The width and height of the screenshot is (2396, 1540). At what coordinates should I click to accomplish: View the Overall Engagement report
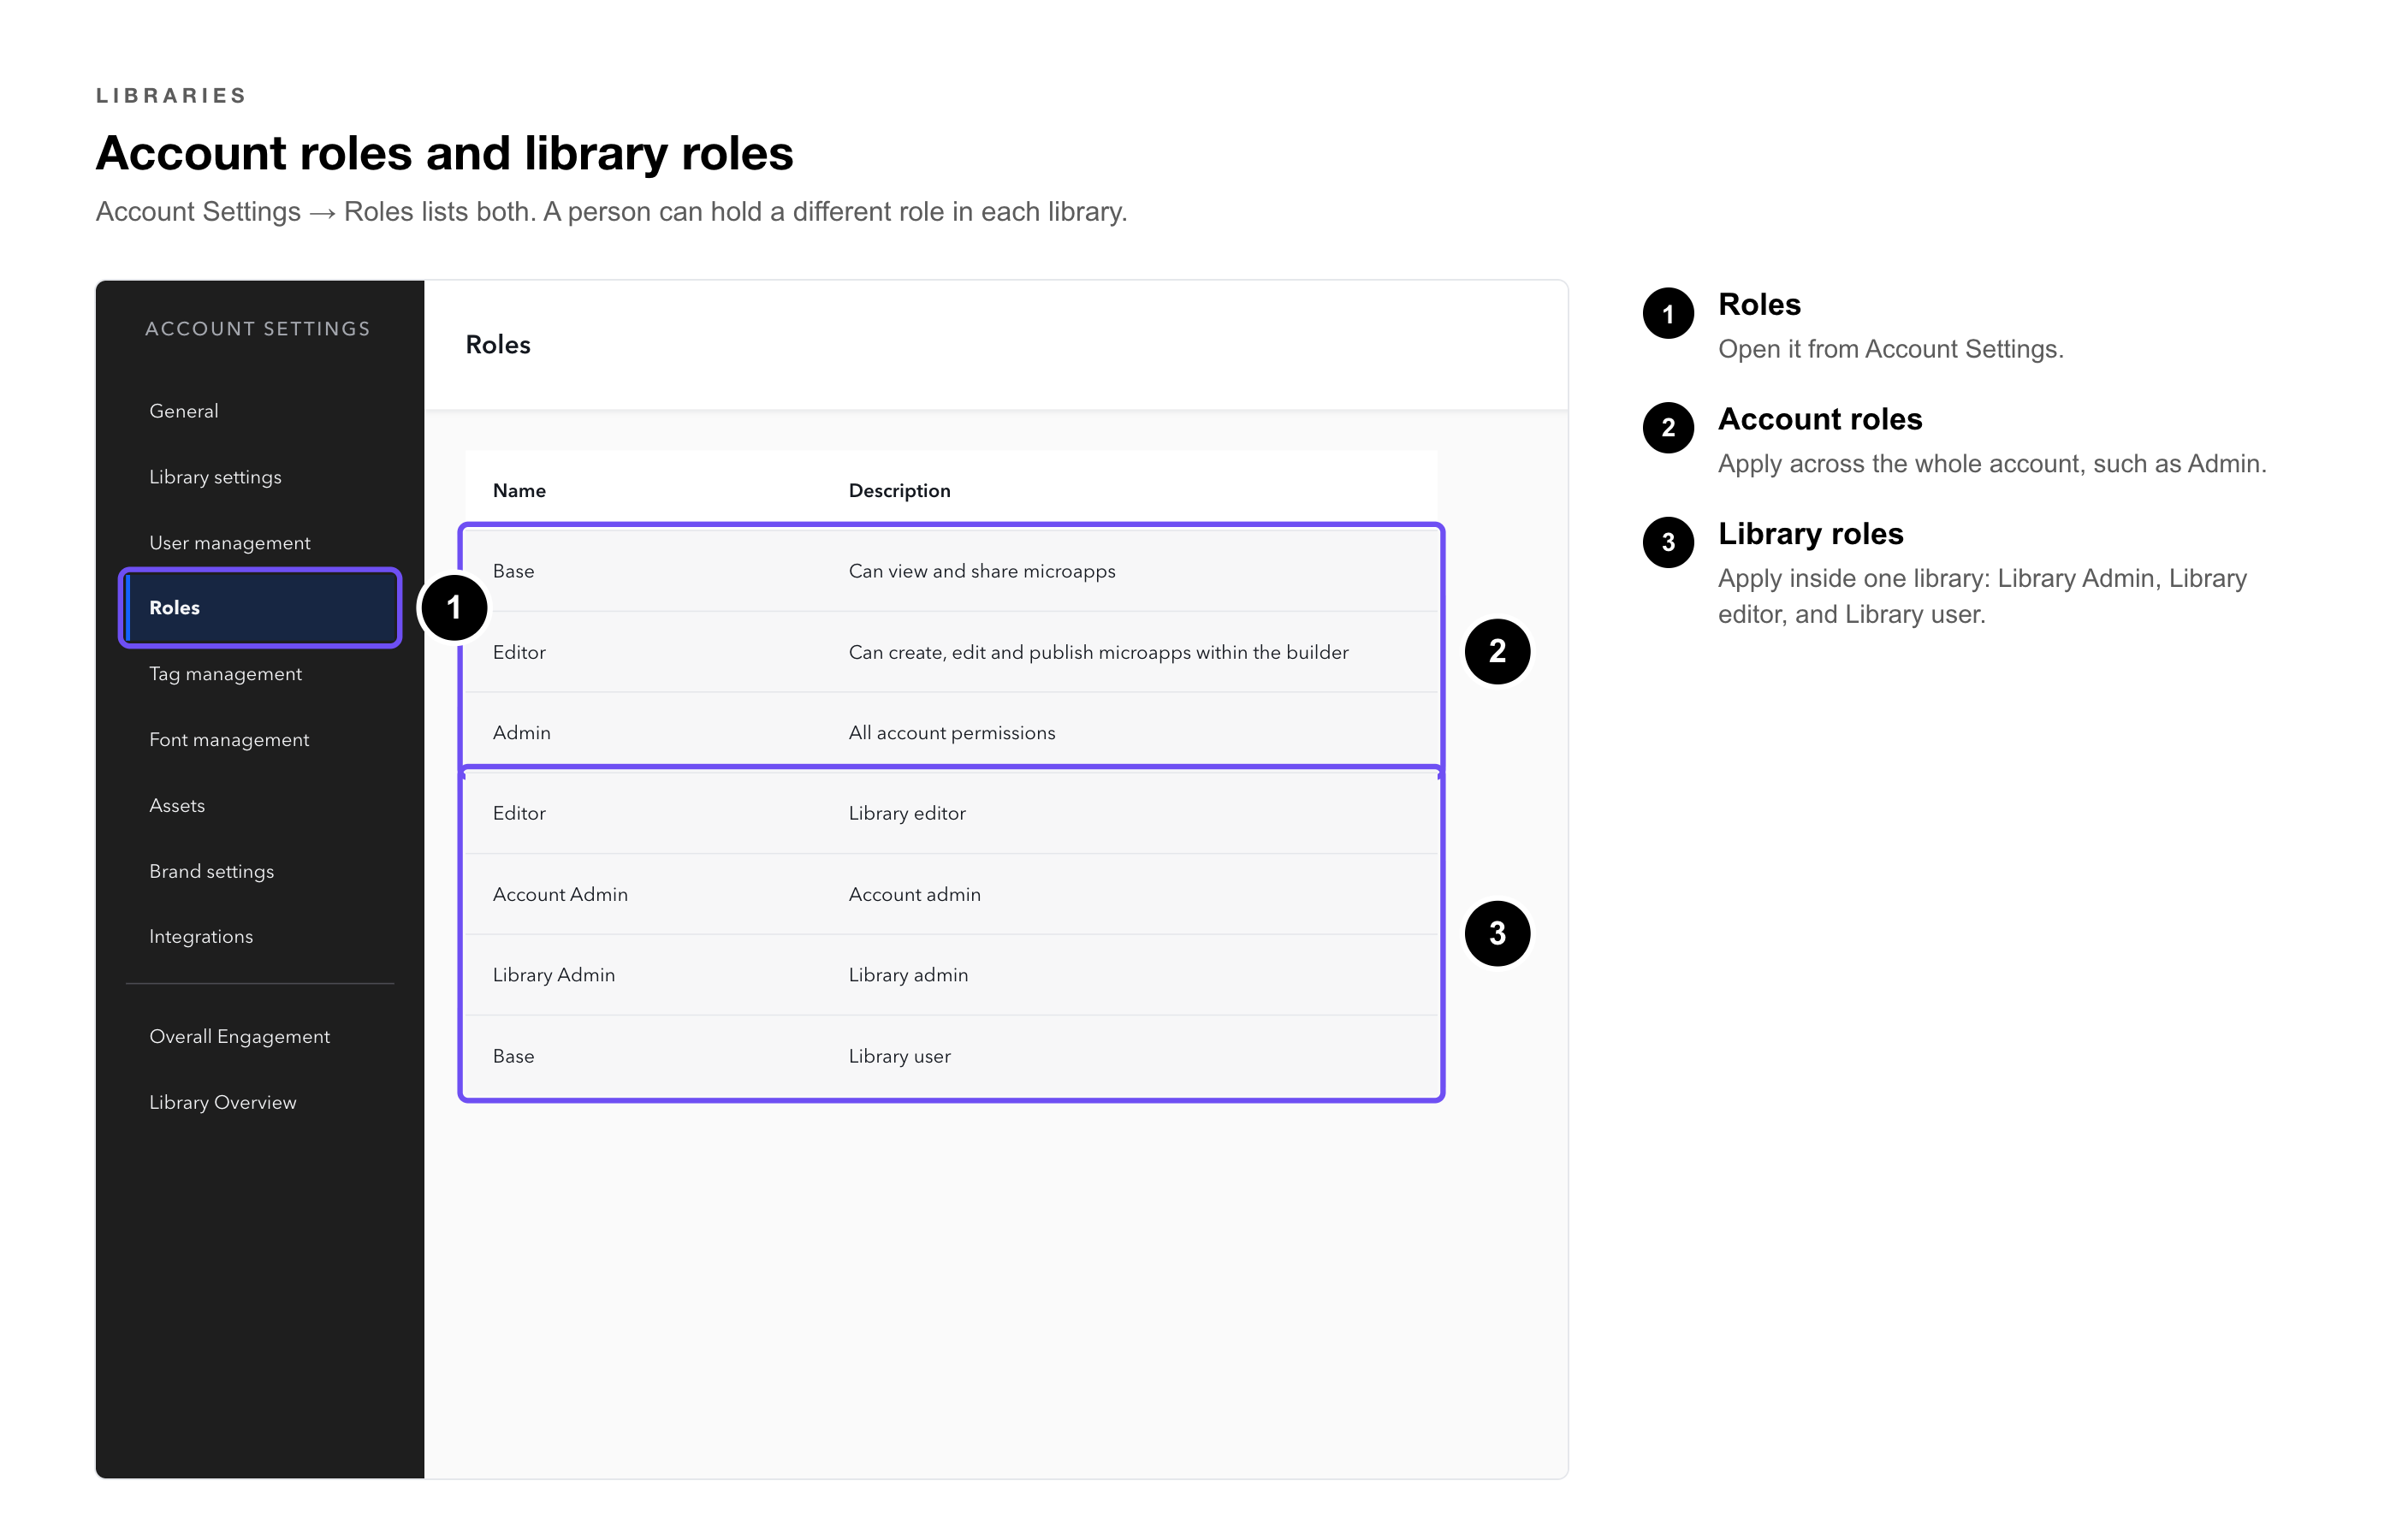[239, 1037]
